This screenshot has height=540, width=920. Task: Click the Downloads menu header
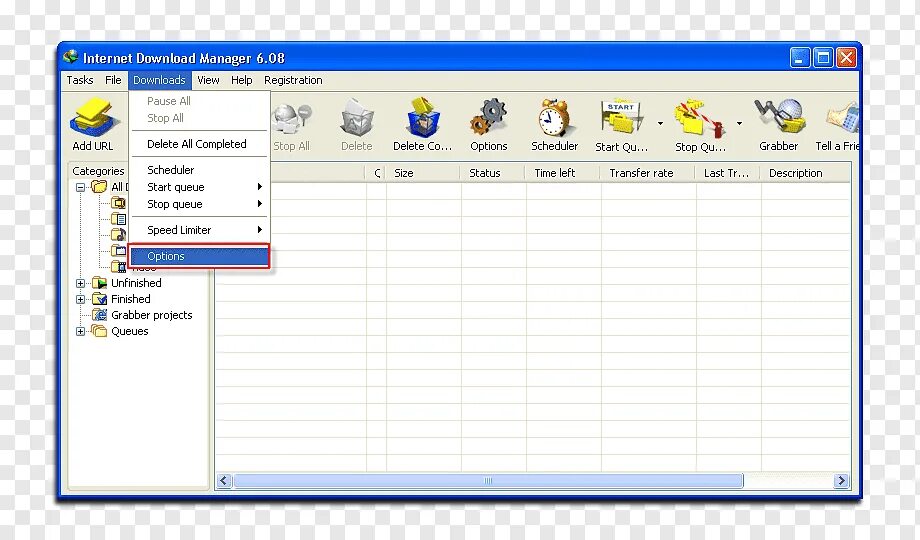(x=159, y=80)
